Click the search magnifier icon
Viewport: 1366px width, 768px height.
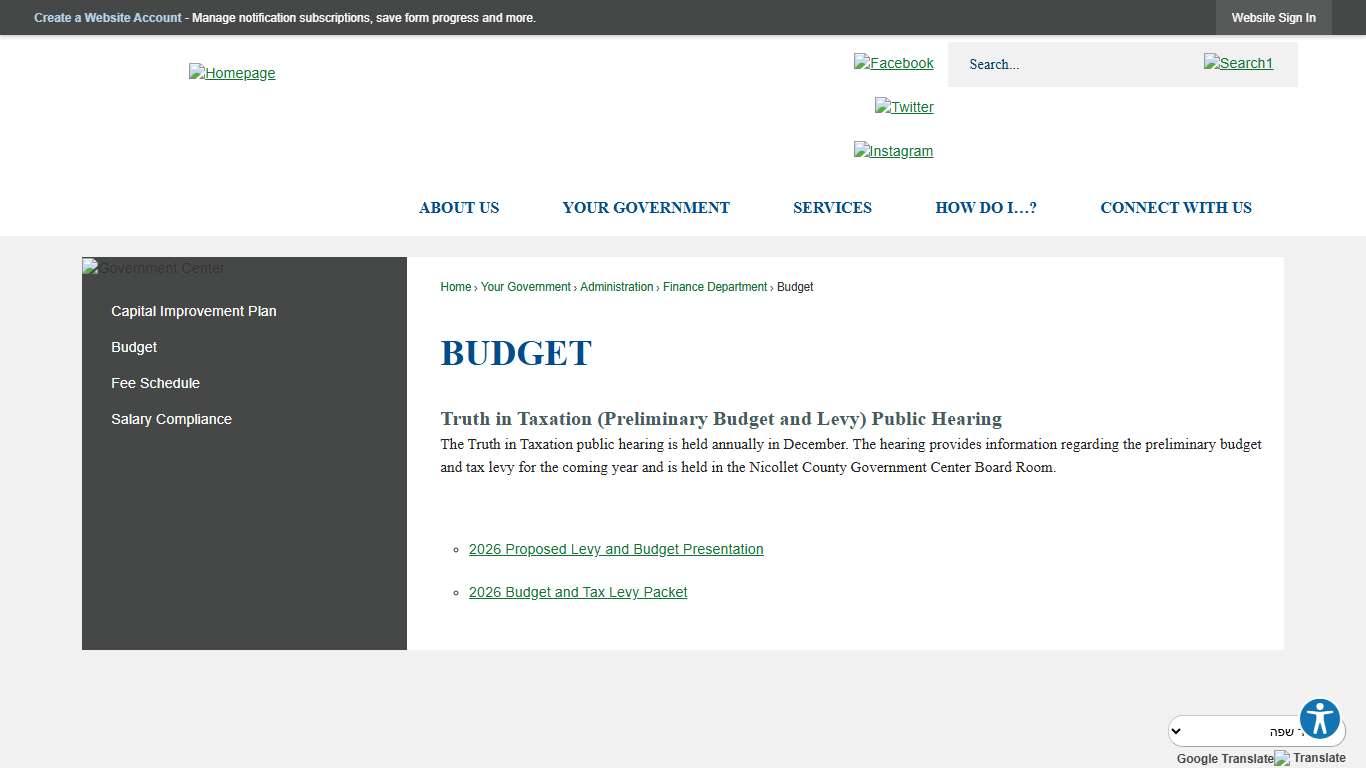pyautogui.click(x=1238, y=63)
